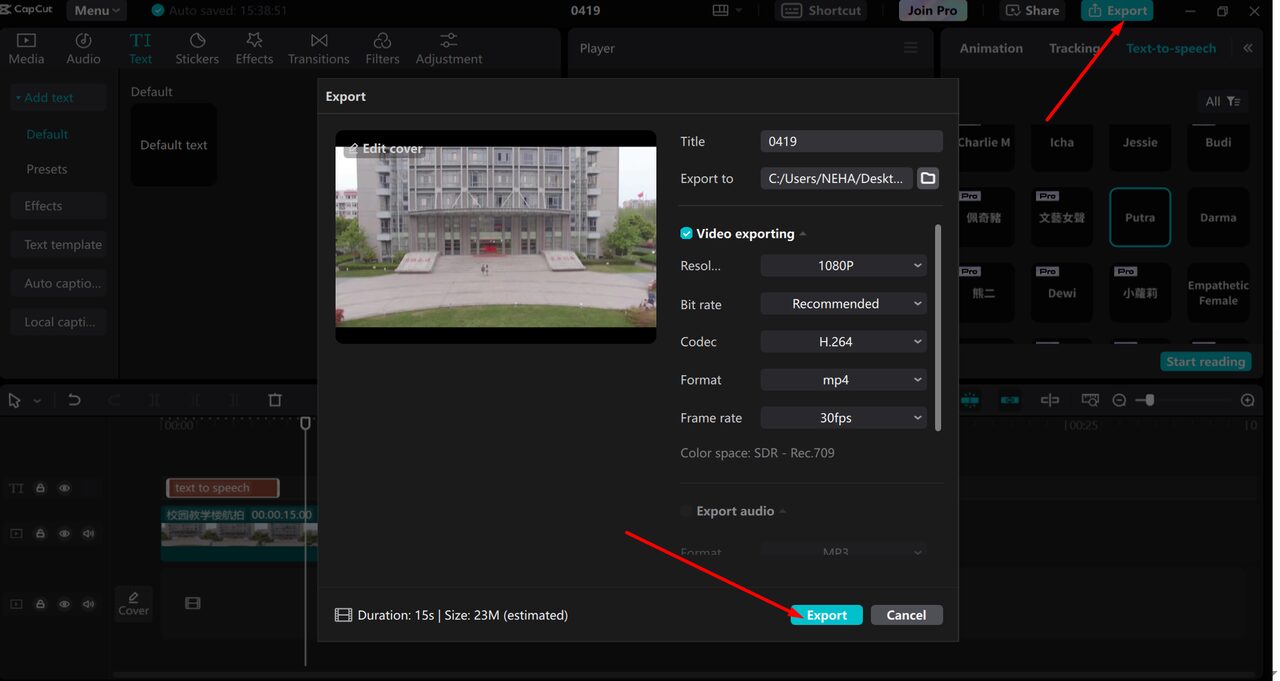This screenshot has height=681, width=1280.
Task: Click the undo arrow in timeline toolbar
Action: pyautogui.click(x=74, y=400)
